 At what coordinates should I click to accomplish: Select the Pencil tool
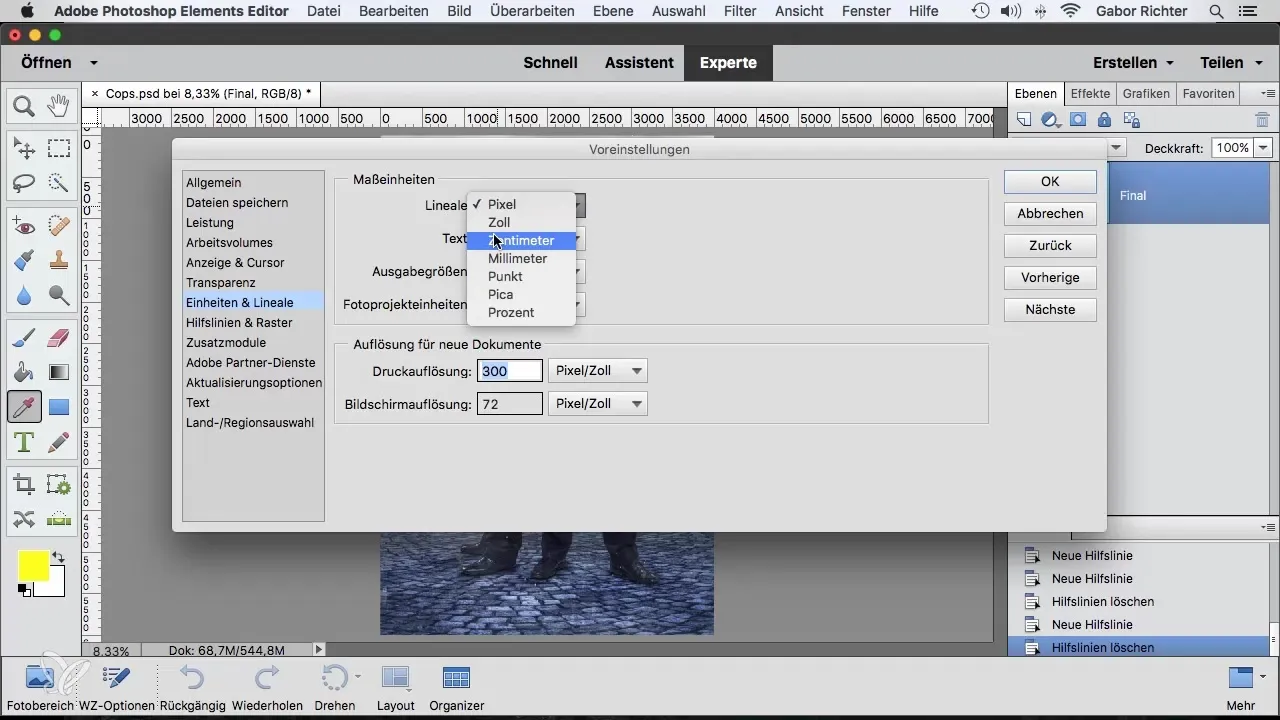click(x=59, y=441)
